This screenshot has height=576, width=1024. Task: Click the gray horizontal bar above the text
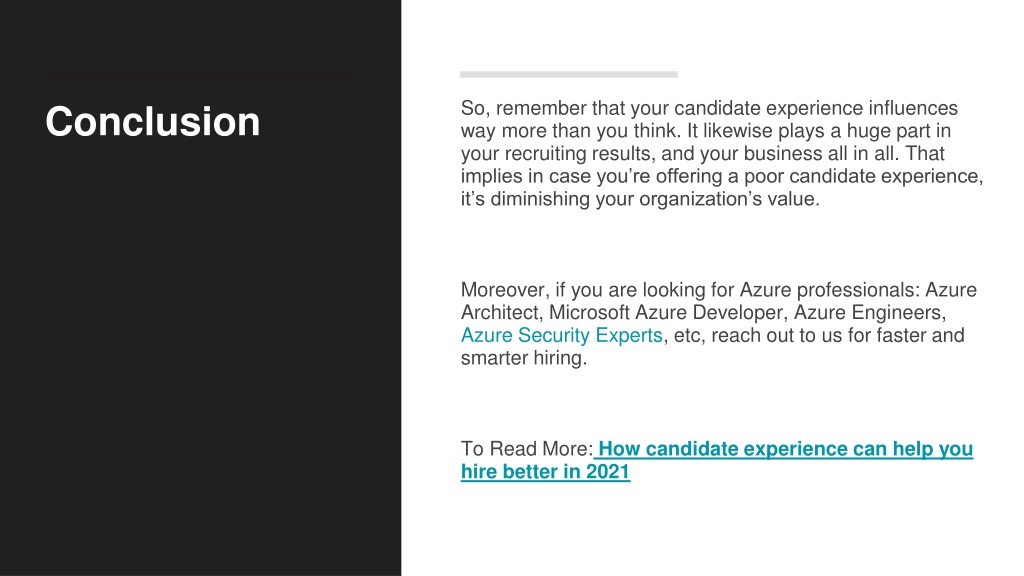click(x=569, y=74)
